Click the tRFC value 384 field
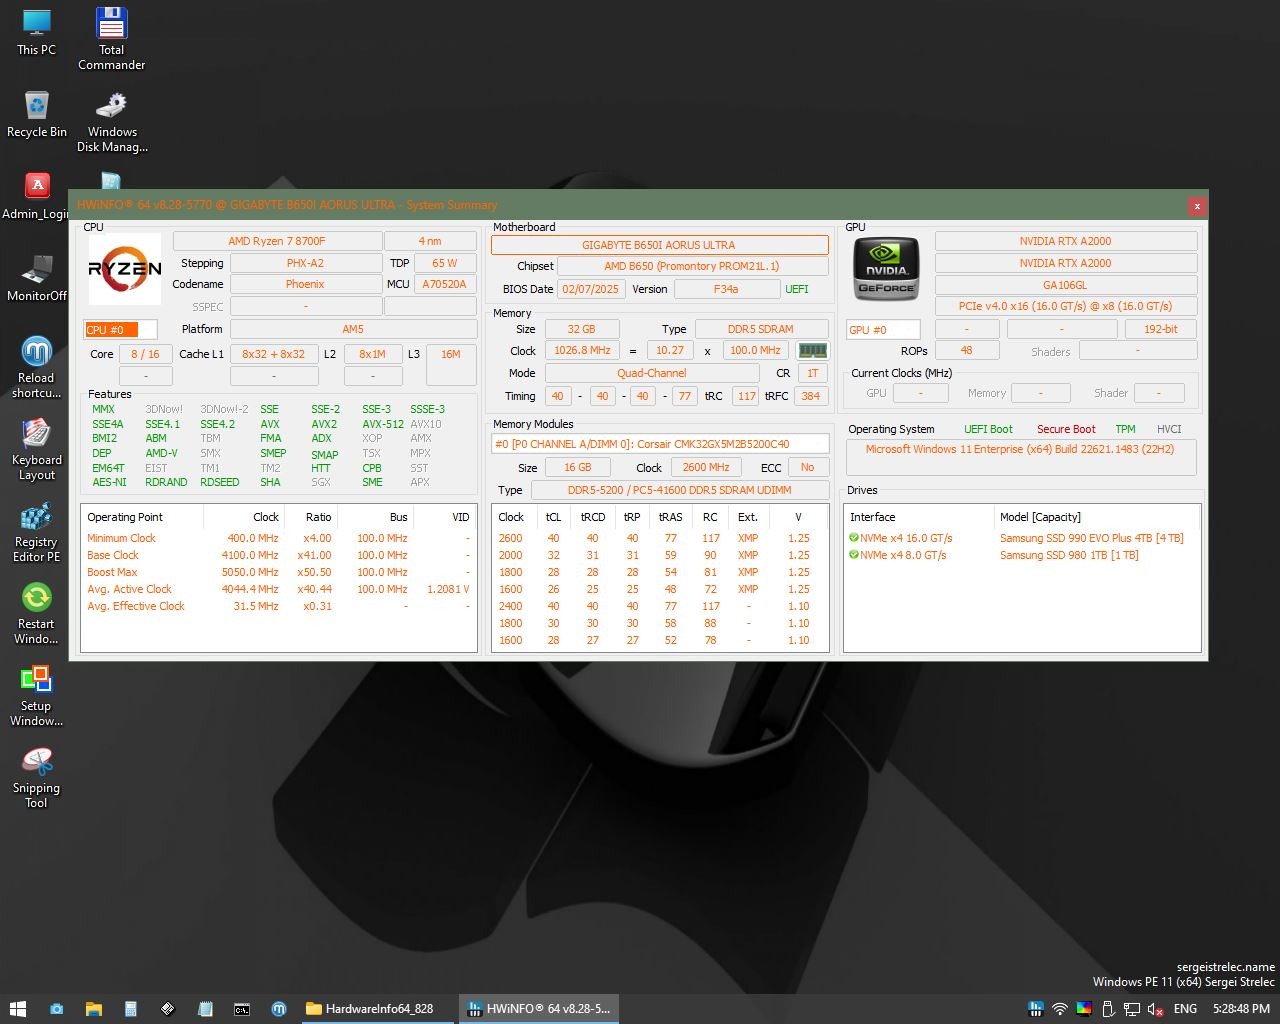Image resolution: width=1280 pixels, height=1024 pixels. coord(811,396)
